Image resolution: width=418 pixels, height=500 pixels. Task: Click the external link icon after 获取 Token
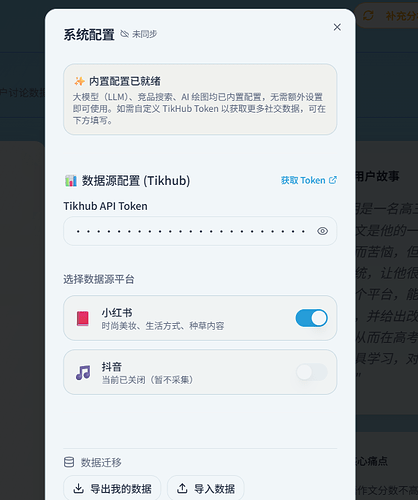tap(333, 180)
